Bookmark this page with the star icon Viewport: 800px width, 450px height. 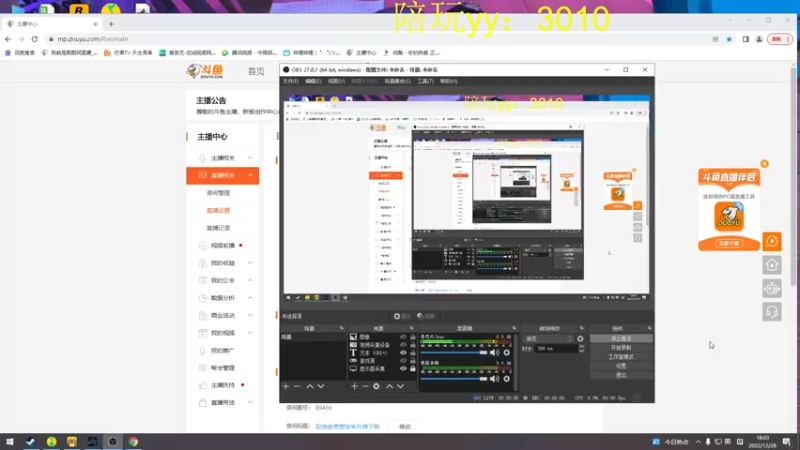729,39
